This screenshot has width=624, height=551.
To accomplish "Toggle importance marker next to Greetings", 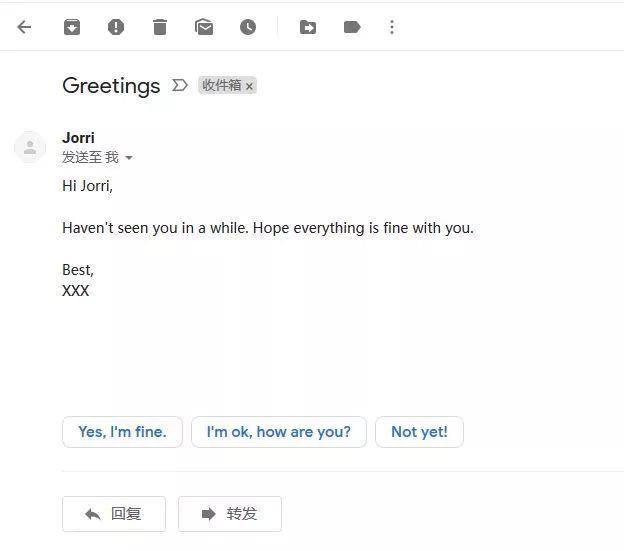I will (x=180, y=85).
